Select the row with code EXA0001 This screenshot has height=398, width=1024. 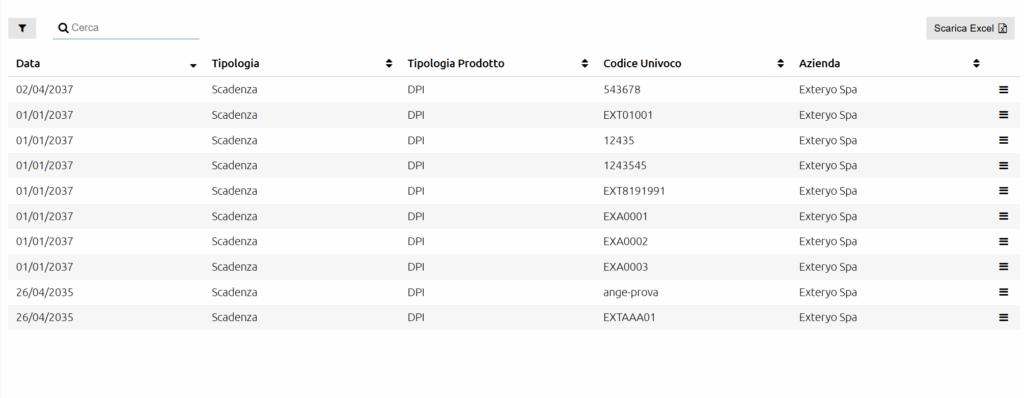pyautogui.click(x=513, y=216)
